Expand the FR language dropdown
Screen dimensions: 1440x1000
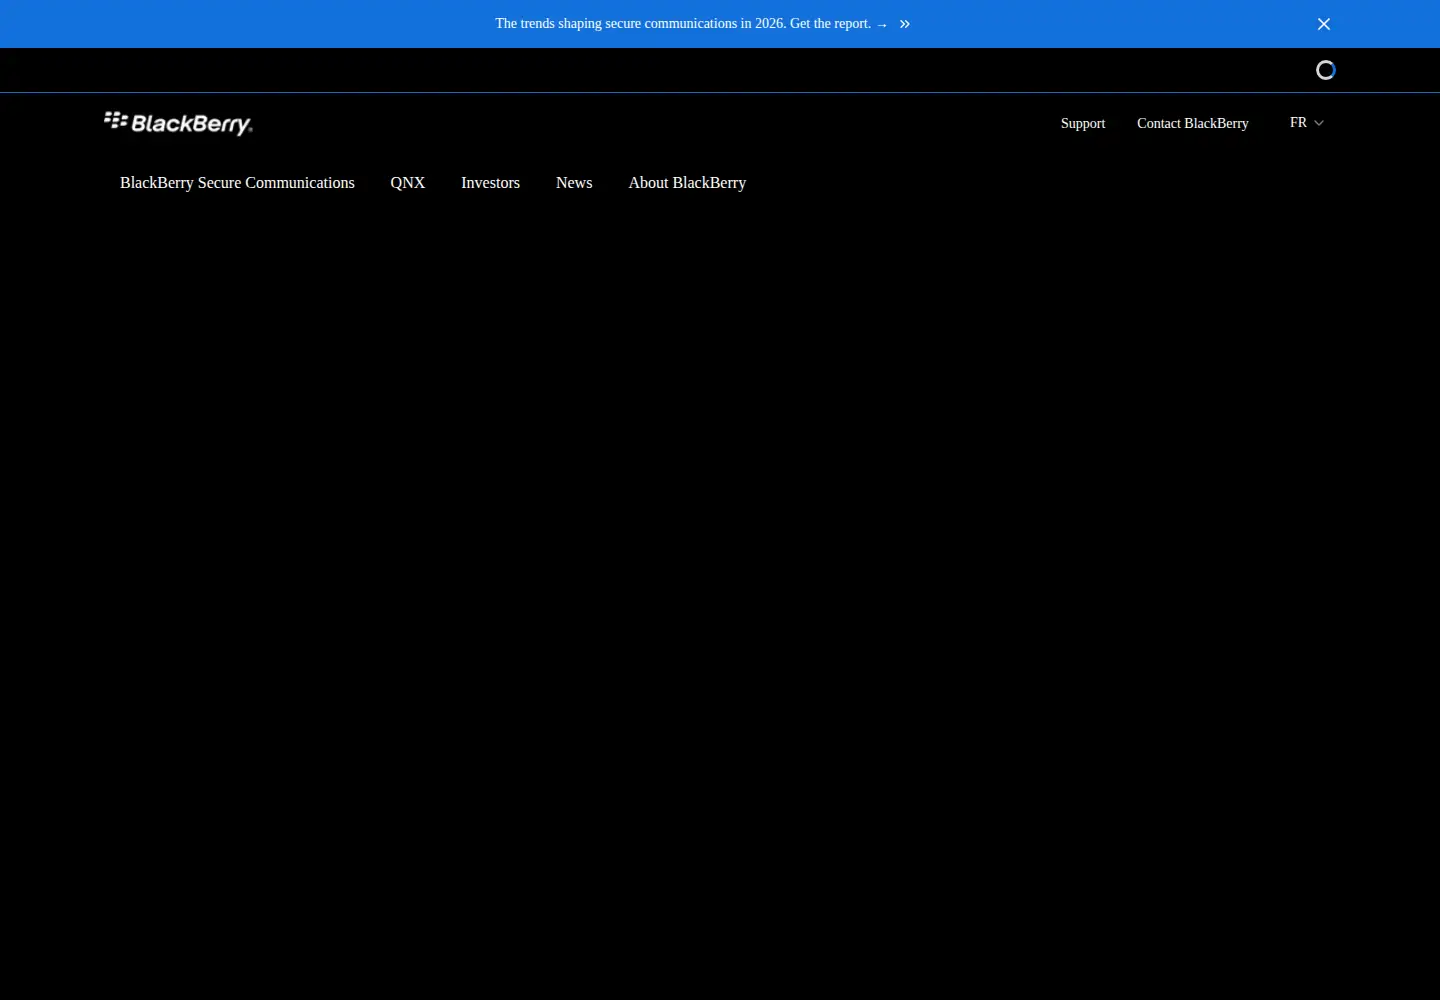[x=1307, y=122]
